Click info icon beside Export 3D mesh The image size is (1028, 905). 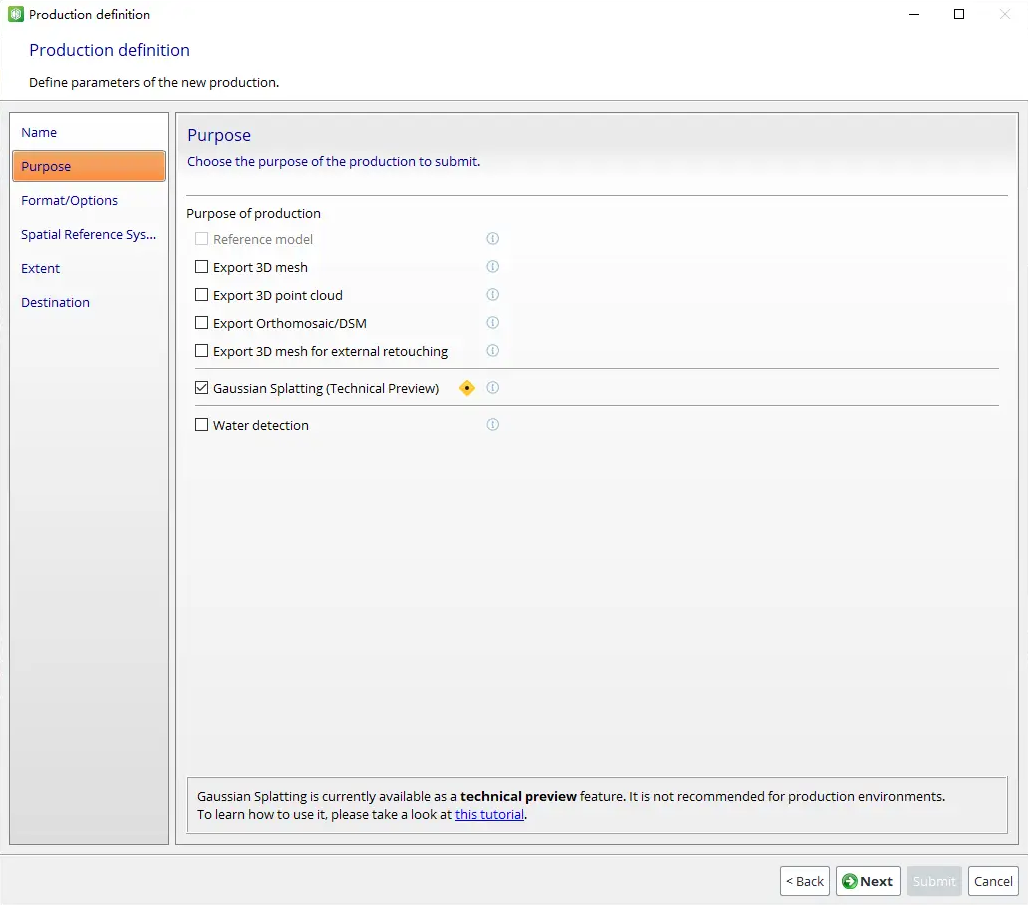pos(492,267)
